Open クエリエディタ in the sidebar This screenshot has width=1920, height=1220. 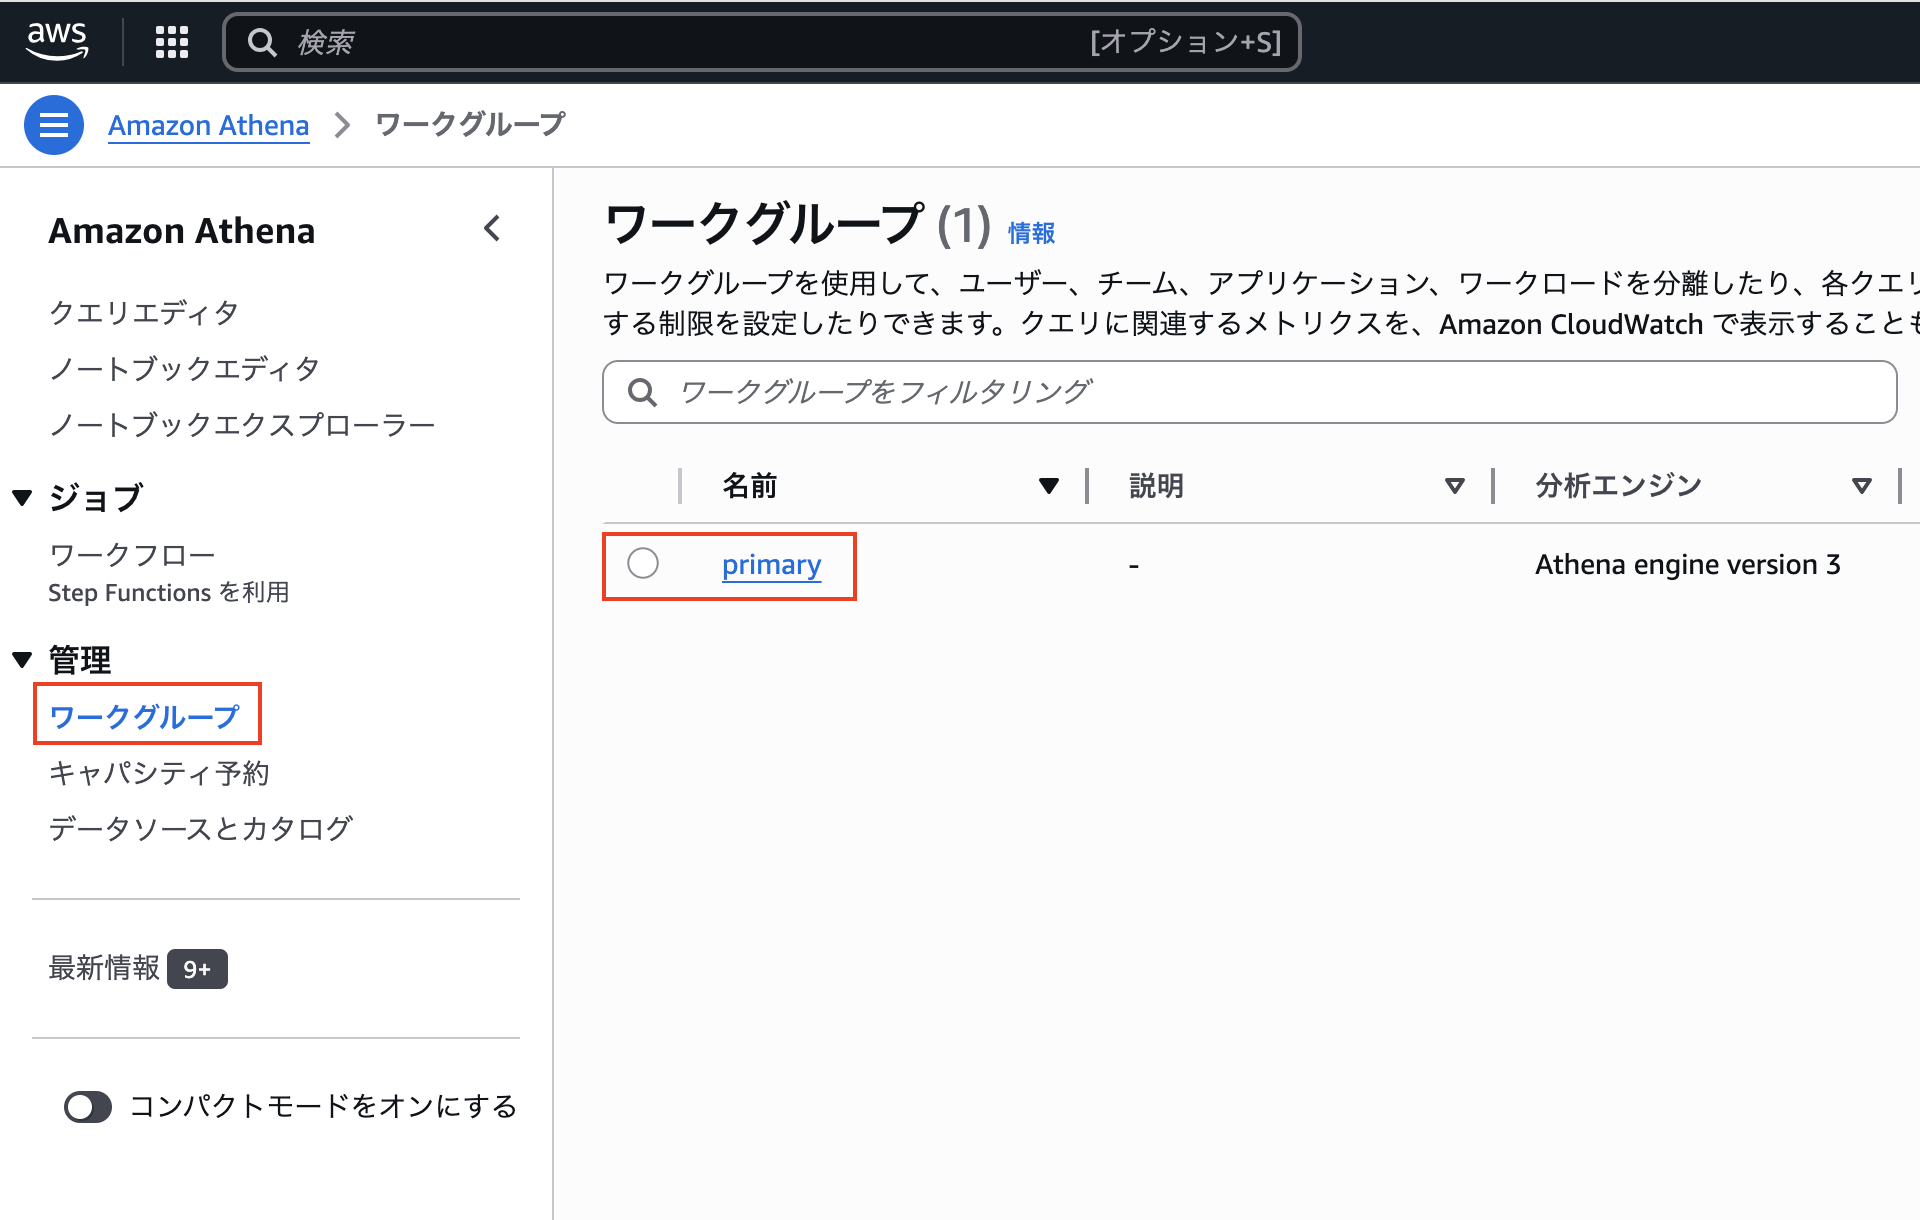tap(144, 313)
